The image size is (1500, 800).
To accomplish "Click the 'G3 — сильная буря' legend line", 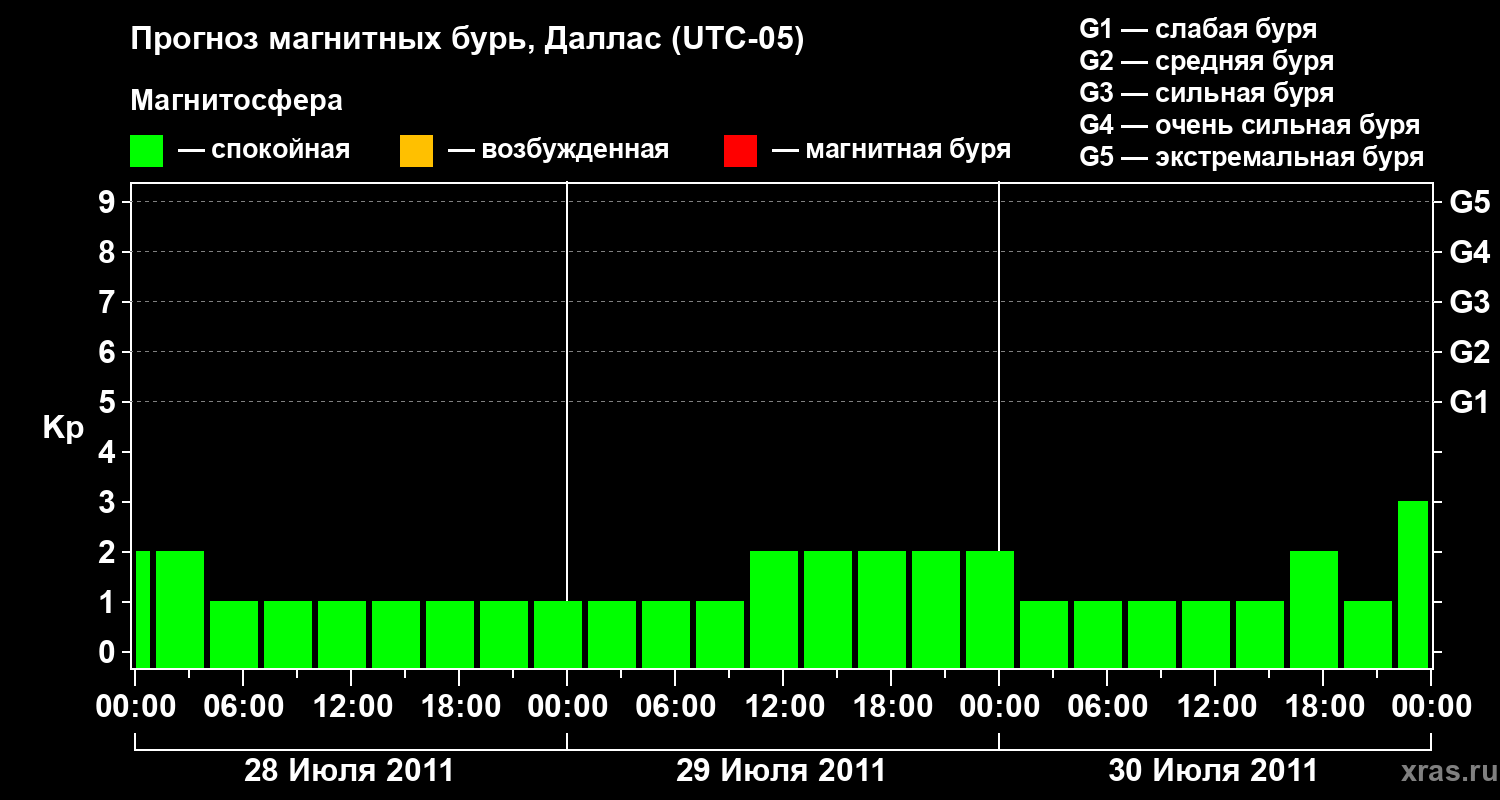I will (1206, 93).
